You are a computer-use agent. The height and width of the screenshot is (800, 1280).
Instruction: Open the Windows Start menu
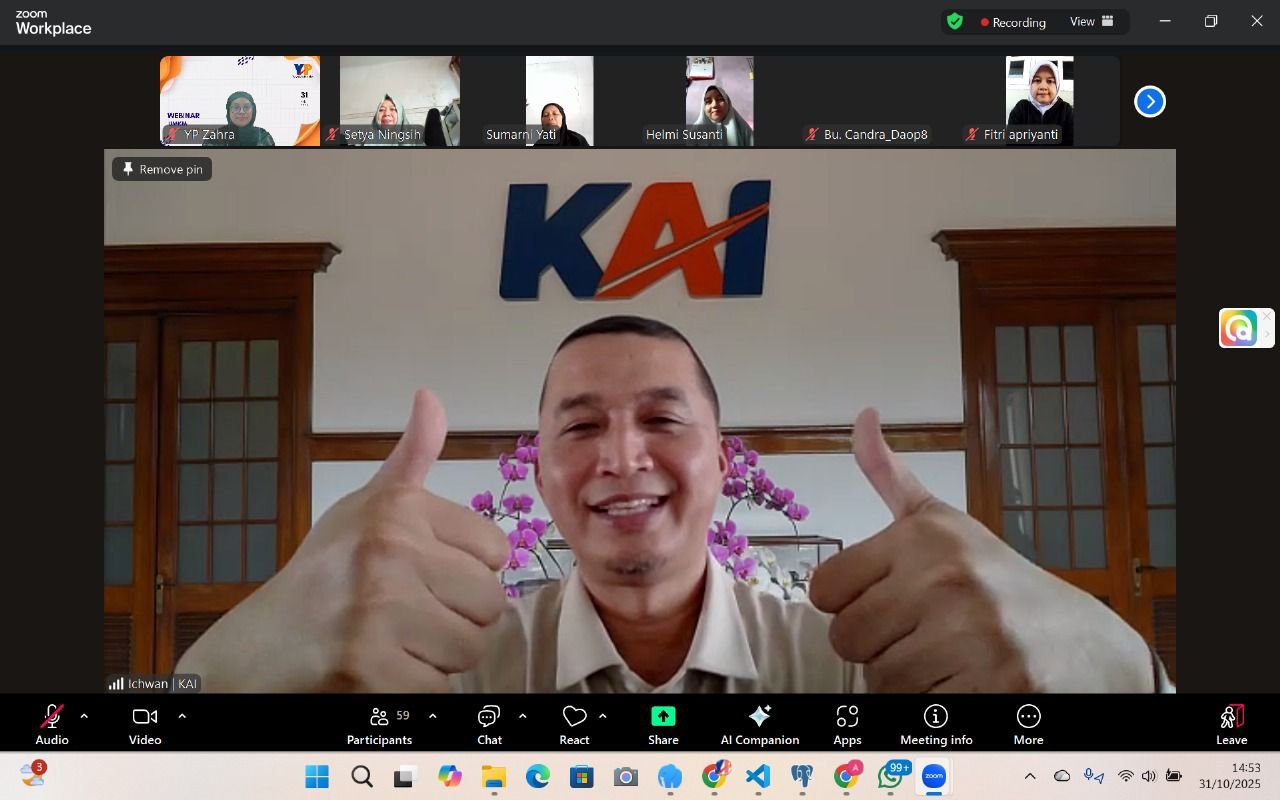click(317, 777)
